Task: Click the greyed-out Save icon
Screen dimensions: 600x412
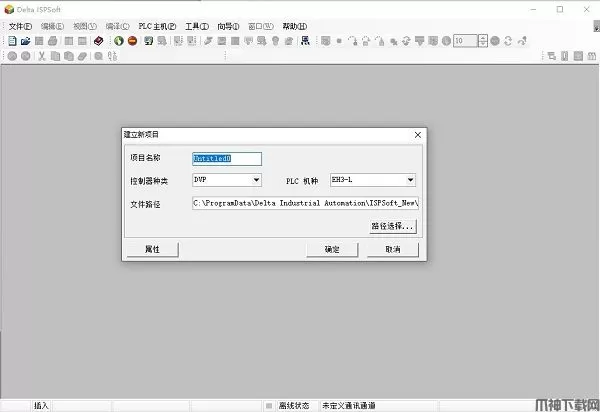Action: tap(39, 41)
